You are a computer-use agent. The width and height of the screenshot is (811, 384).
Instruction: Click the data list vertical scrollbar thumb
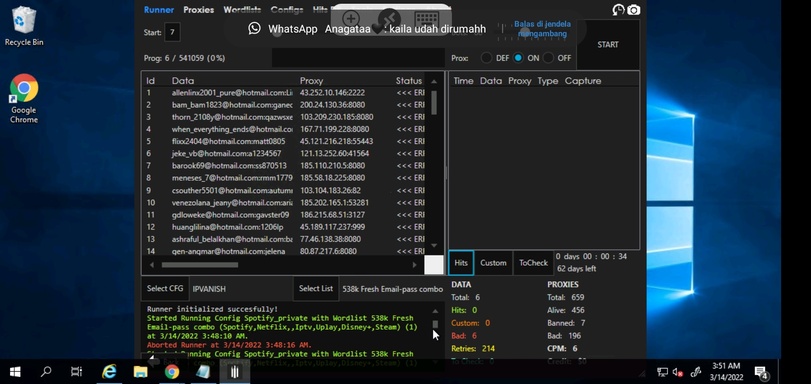click(x=434, y=102)
